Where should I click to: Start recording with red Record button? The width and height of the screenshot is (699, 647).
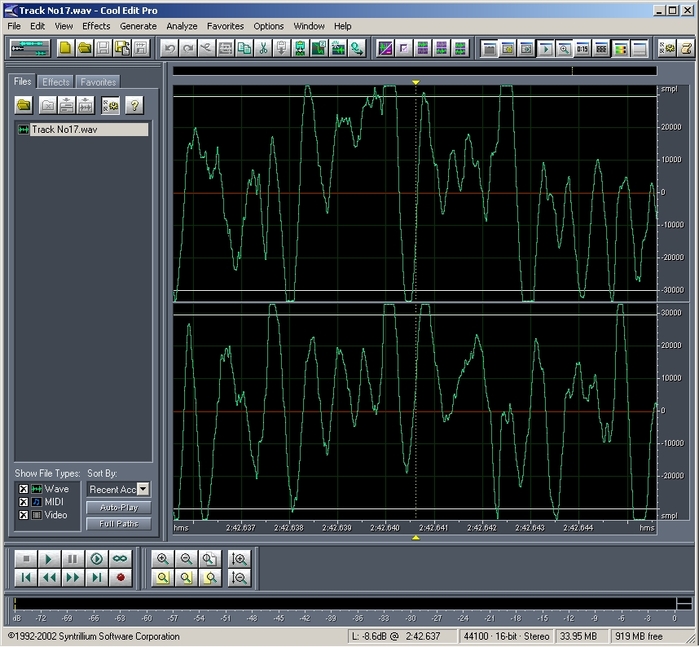click(x=120, y=578)
